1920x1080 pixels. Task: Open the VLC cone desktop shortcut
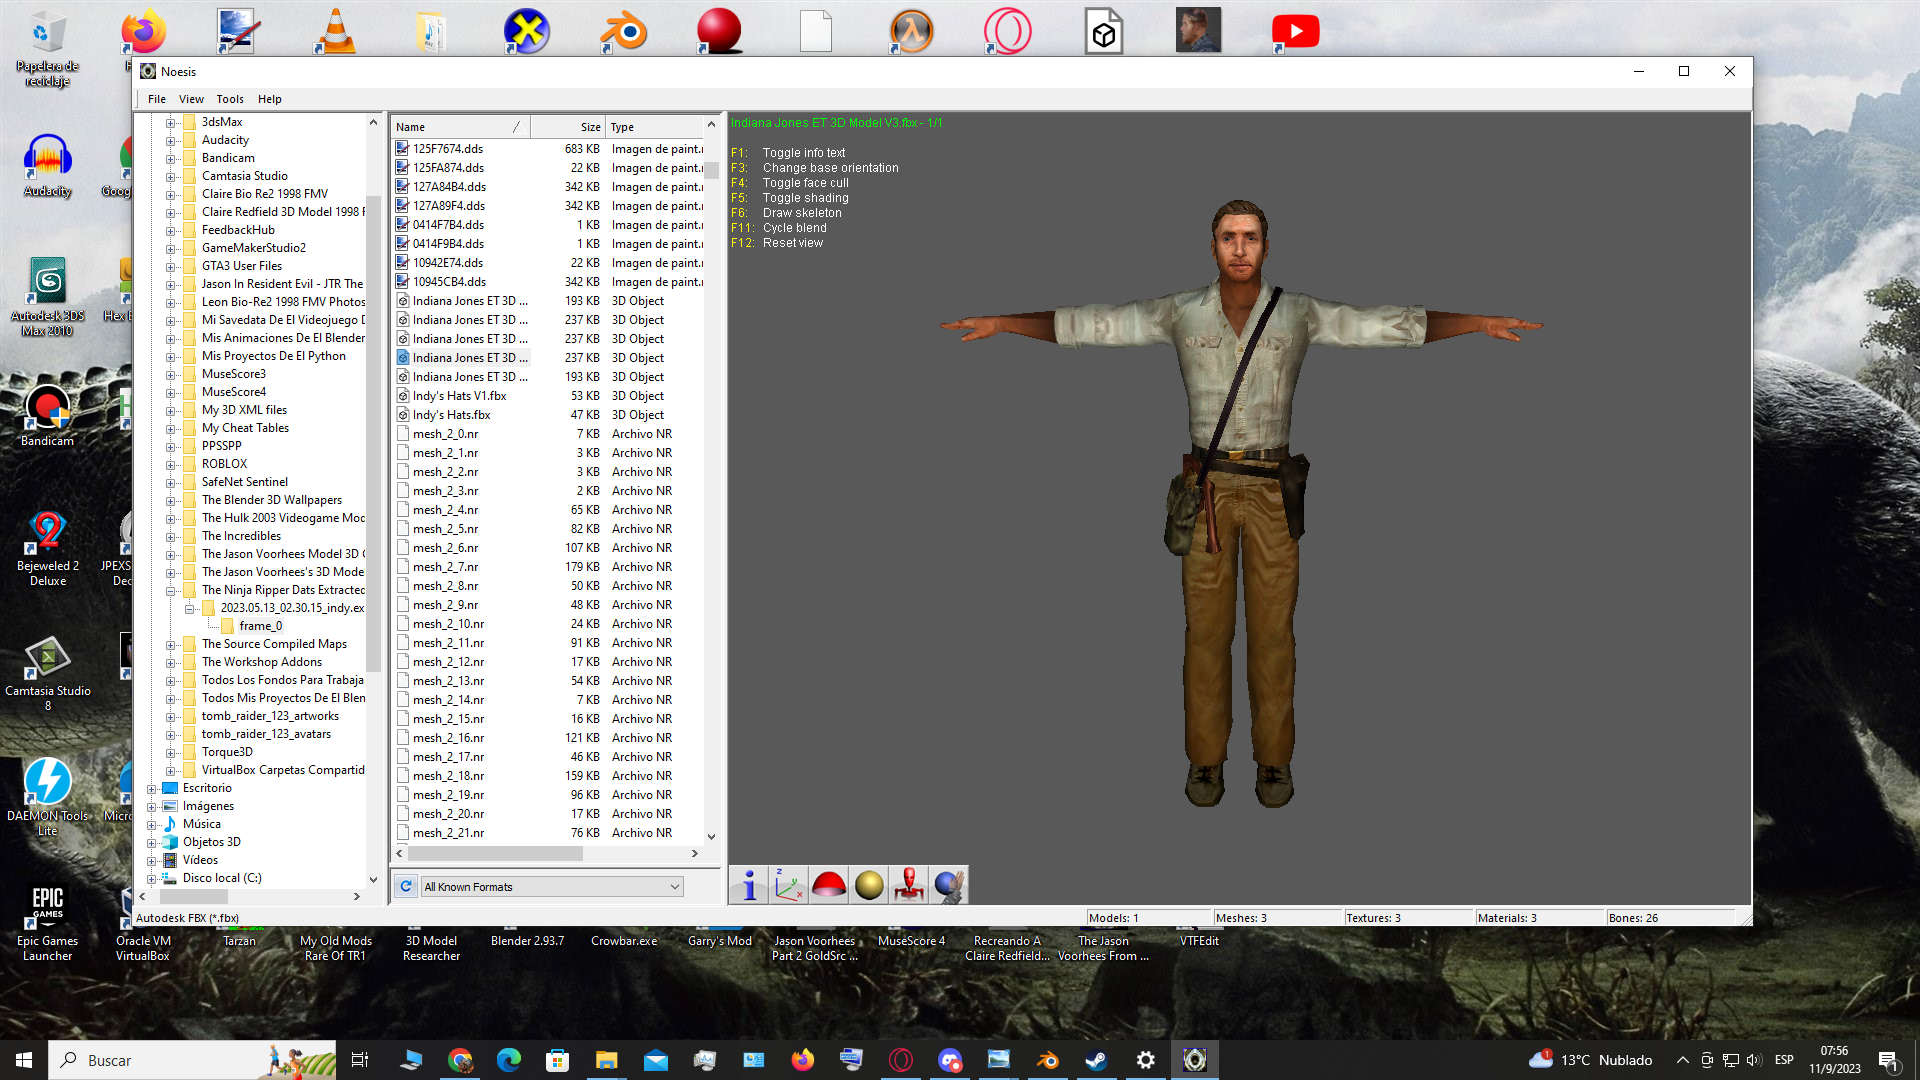point(335,31)
